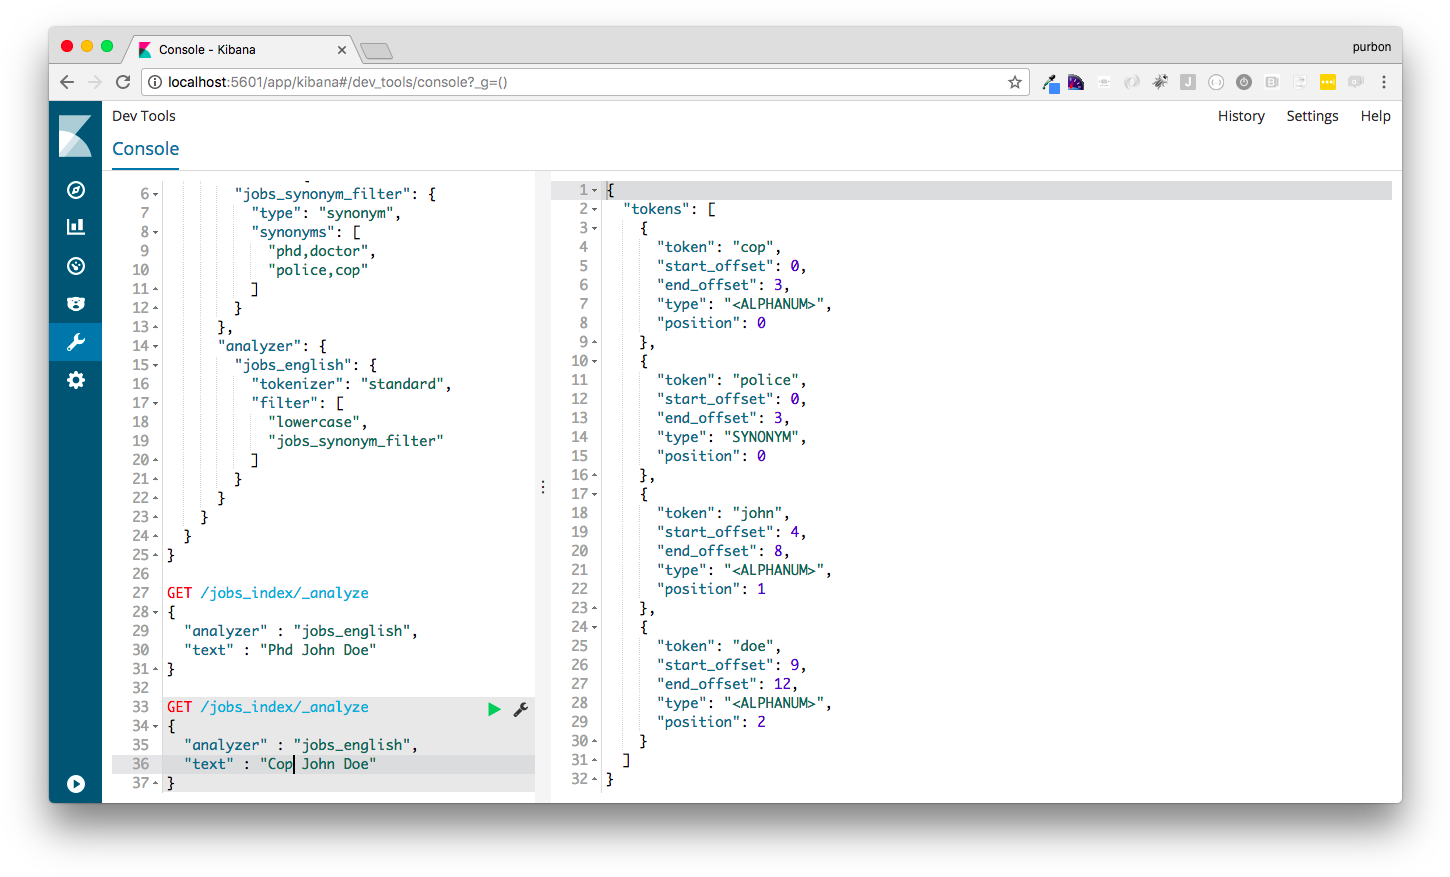The width and height of the screenshot is (1450, 877).
Task: Open Management with the gear icon
Action: pos(76,380)
